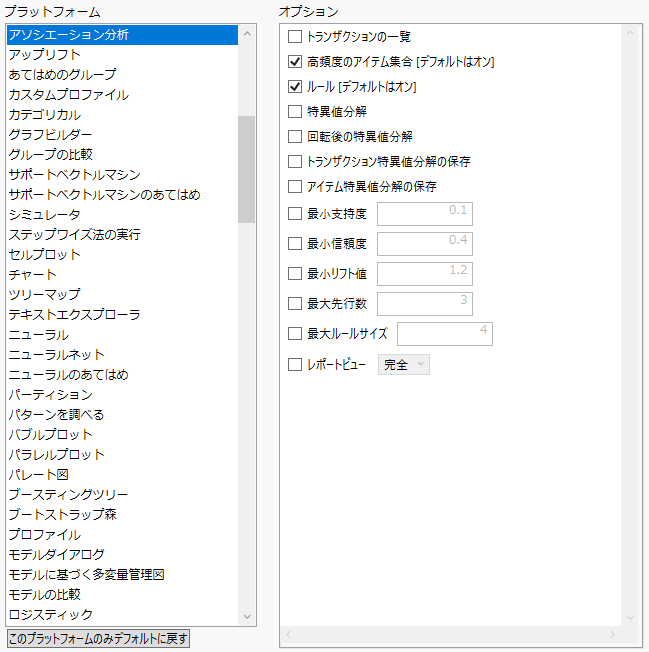Click the 最小信頼度 value field
Screen dimensions: 649x652
424,243
